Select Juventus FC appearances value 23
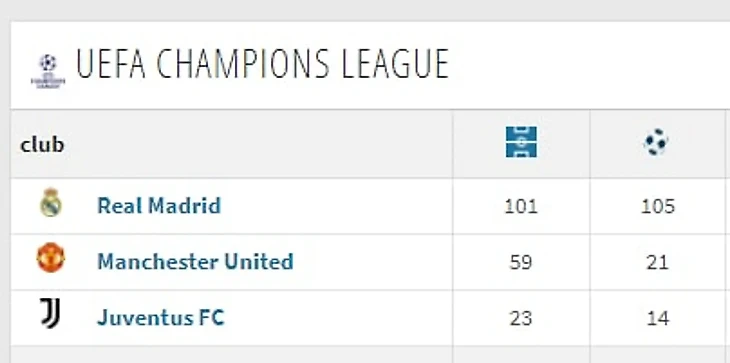Screen dimensions: 730x363 (521, 319)
